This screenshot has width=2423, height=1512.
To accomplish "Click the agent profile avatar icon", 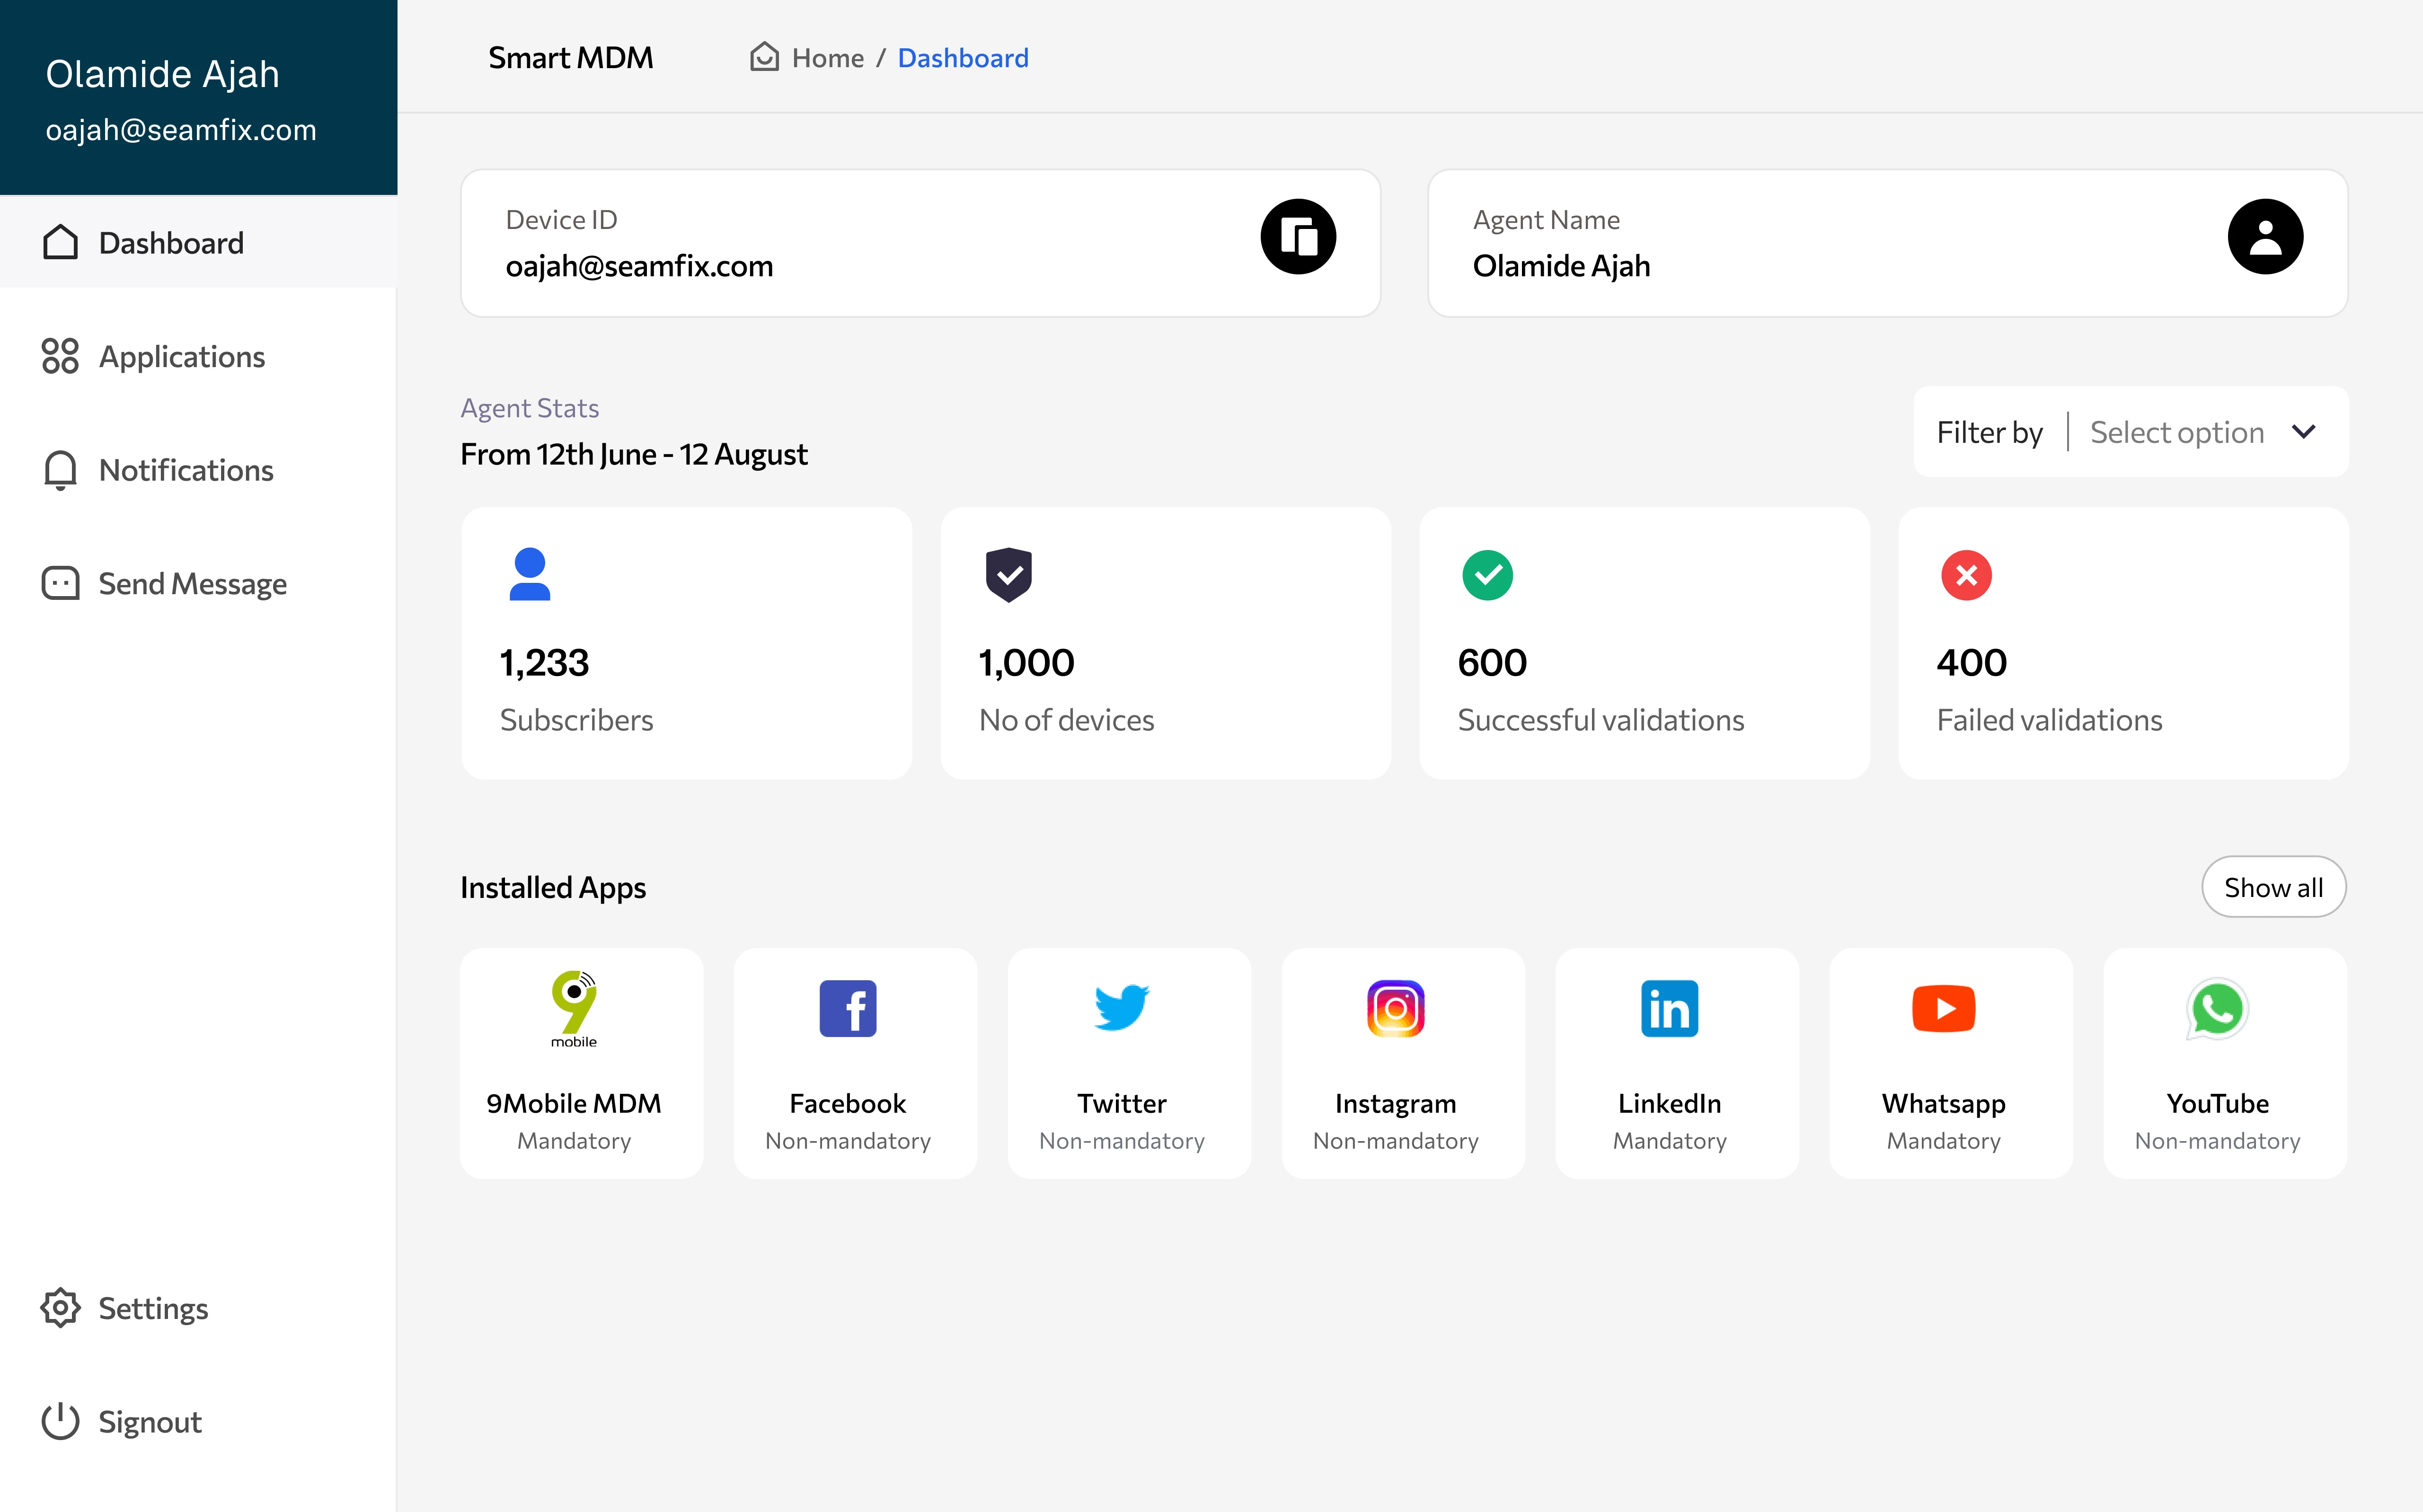I will click(x=2265, y=237).
